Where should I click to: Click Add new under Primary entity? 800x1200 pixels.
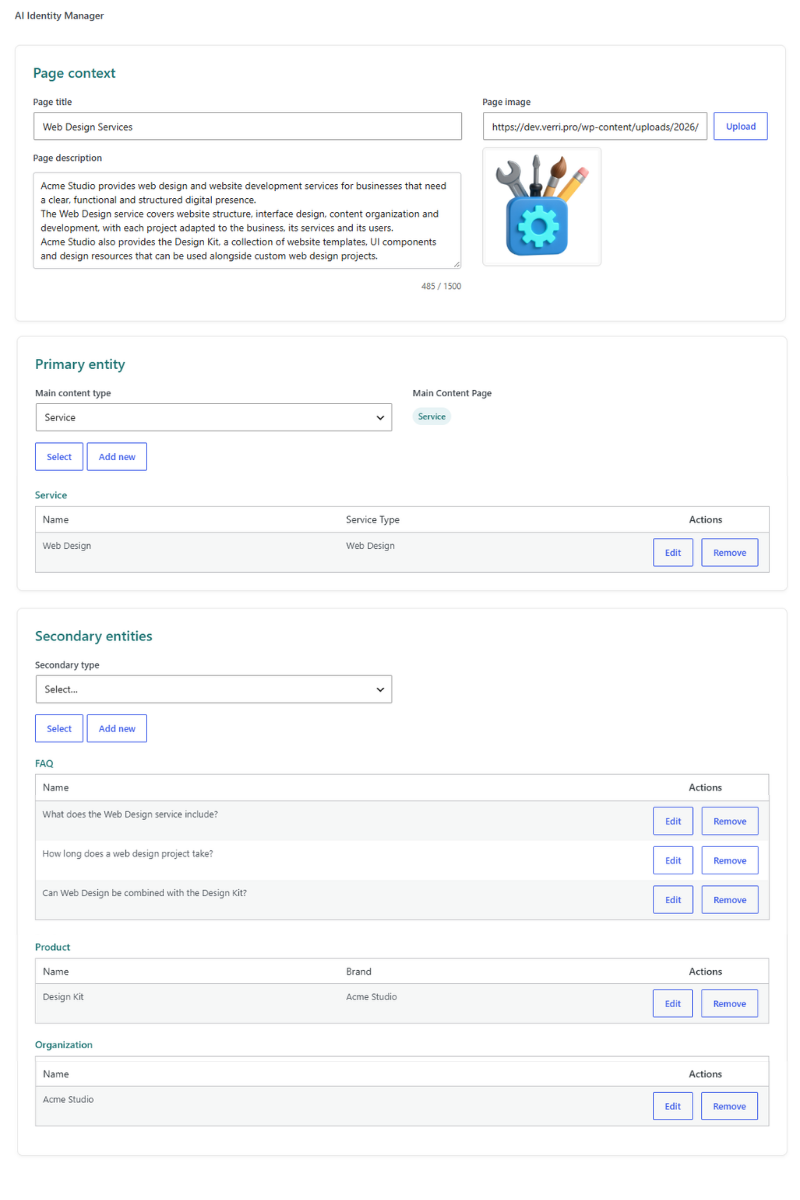click(117, 457)
